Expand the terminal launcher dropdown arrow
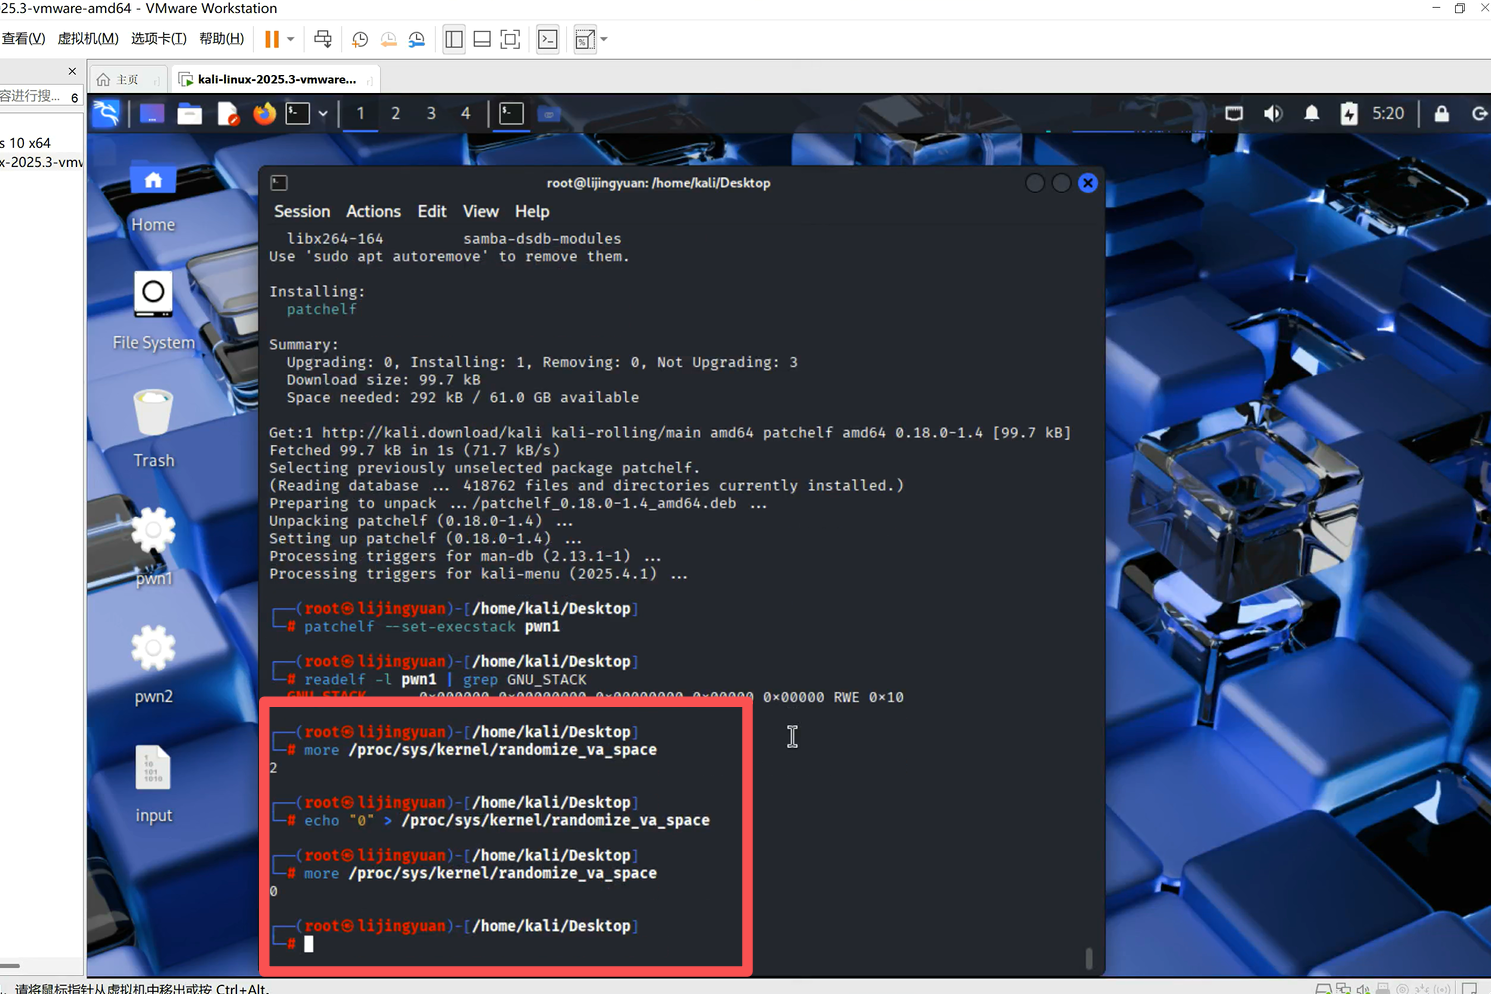This screenshot has width=1491, height=994. (x=323, y=114)
